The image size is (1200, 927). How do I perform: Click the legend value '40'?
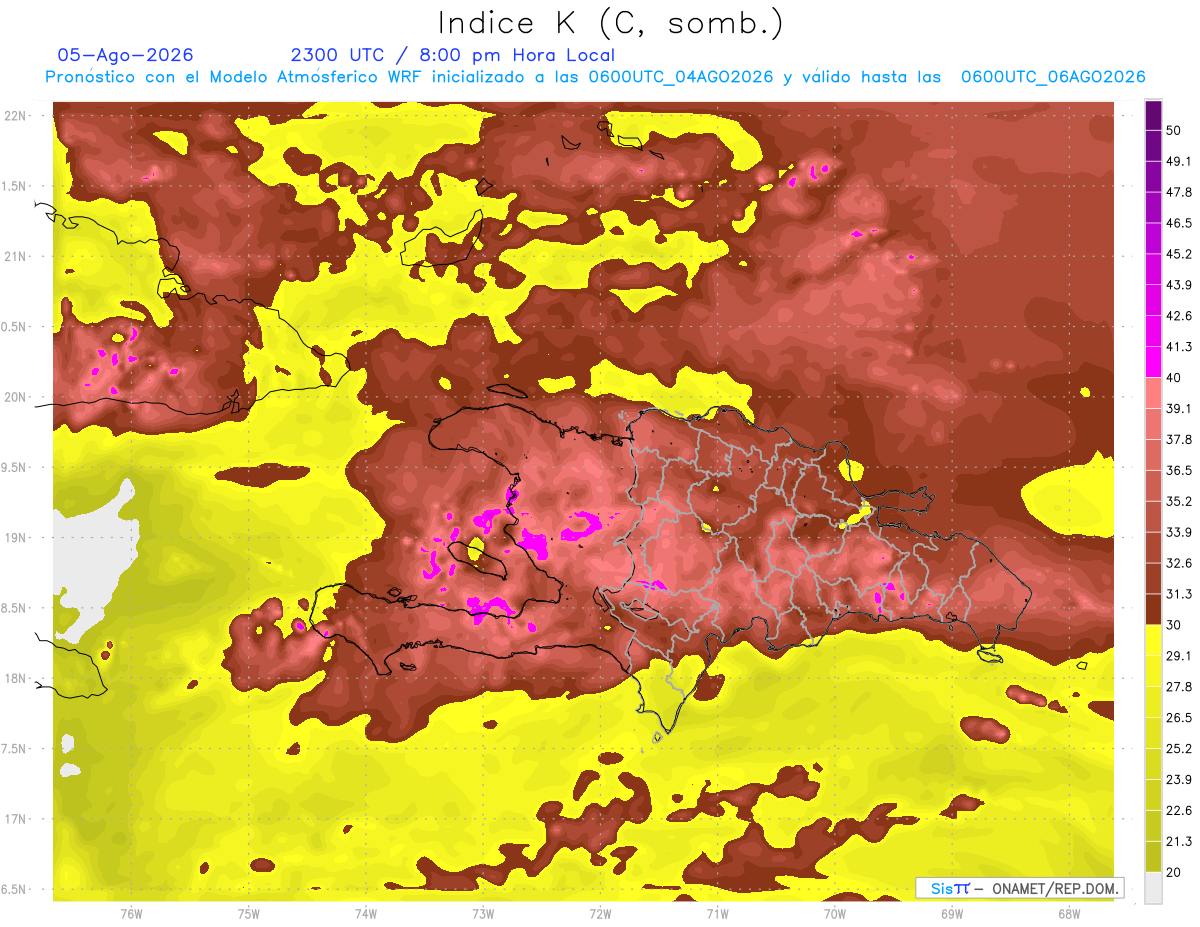pyautogui.click(x=1175, y=377)
